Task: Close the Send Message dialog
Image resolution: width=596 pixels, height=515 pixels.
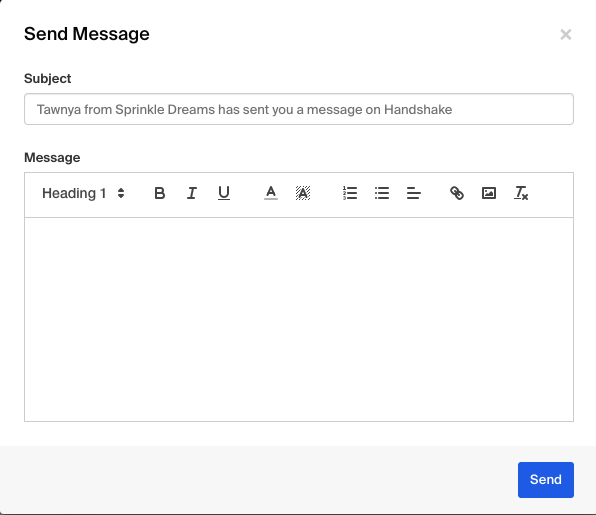Action: point(566,35)
